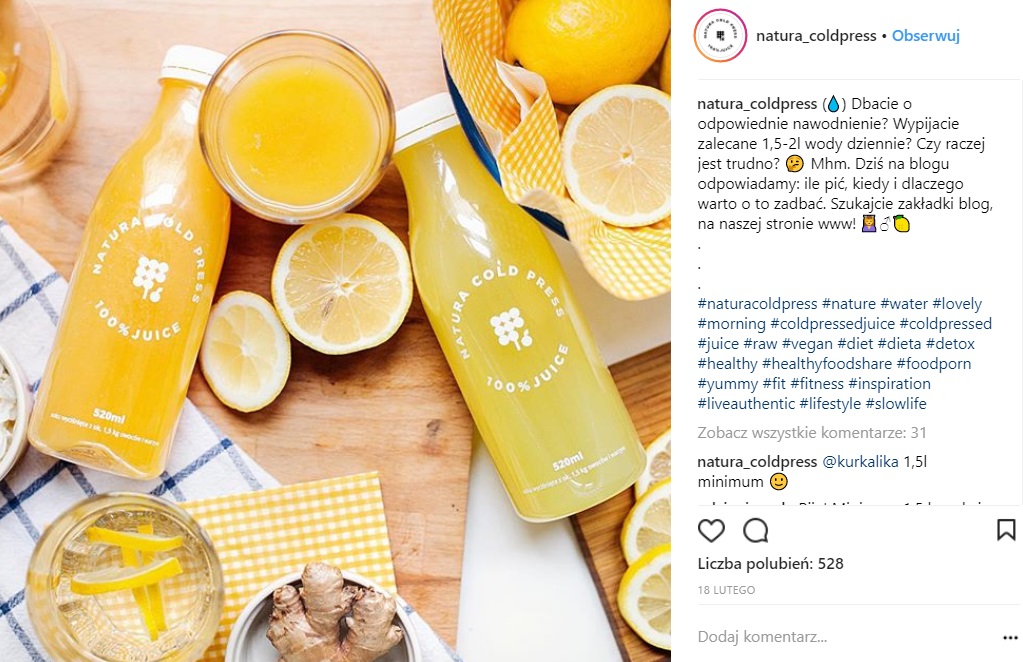Open the @kurkalika mention in comment

860,462
